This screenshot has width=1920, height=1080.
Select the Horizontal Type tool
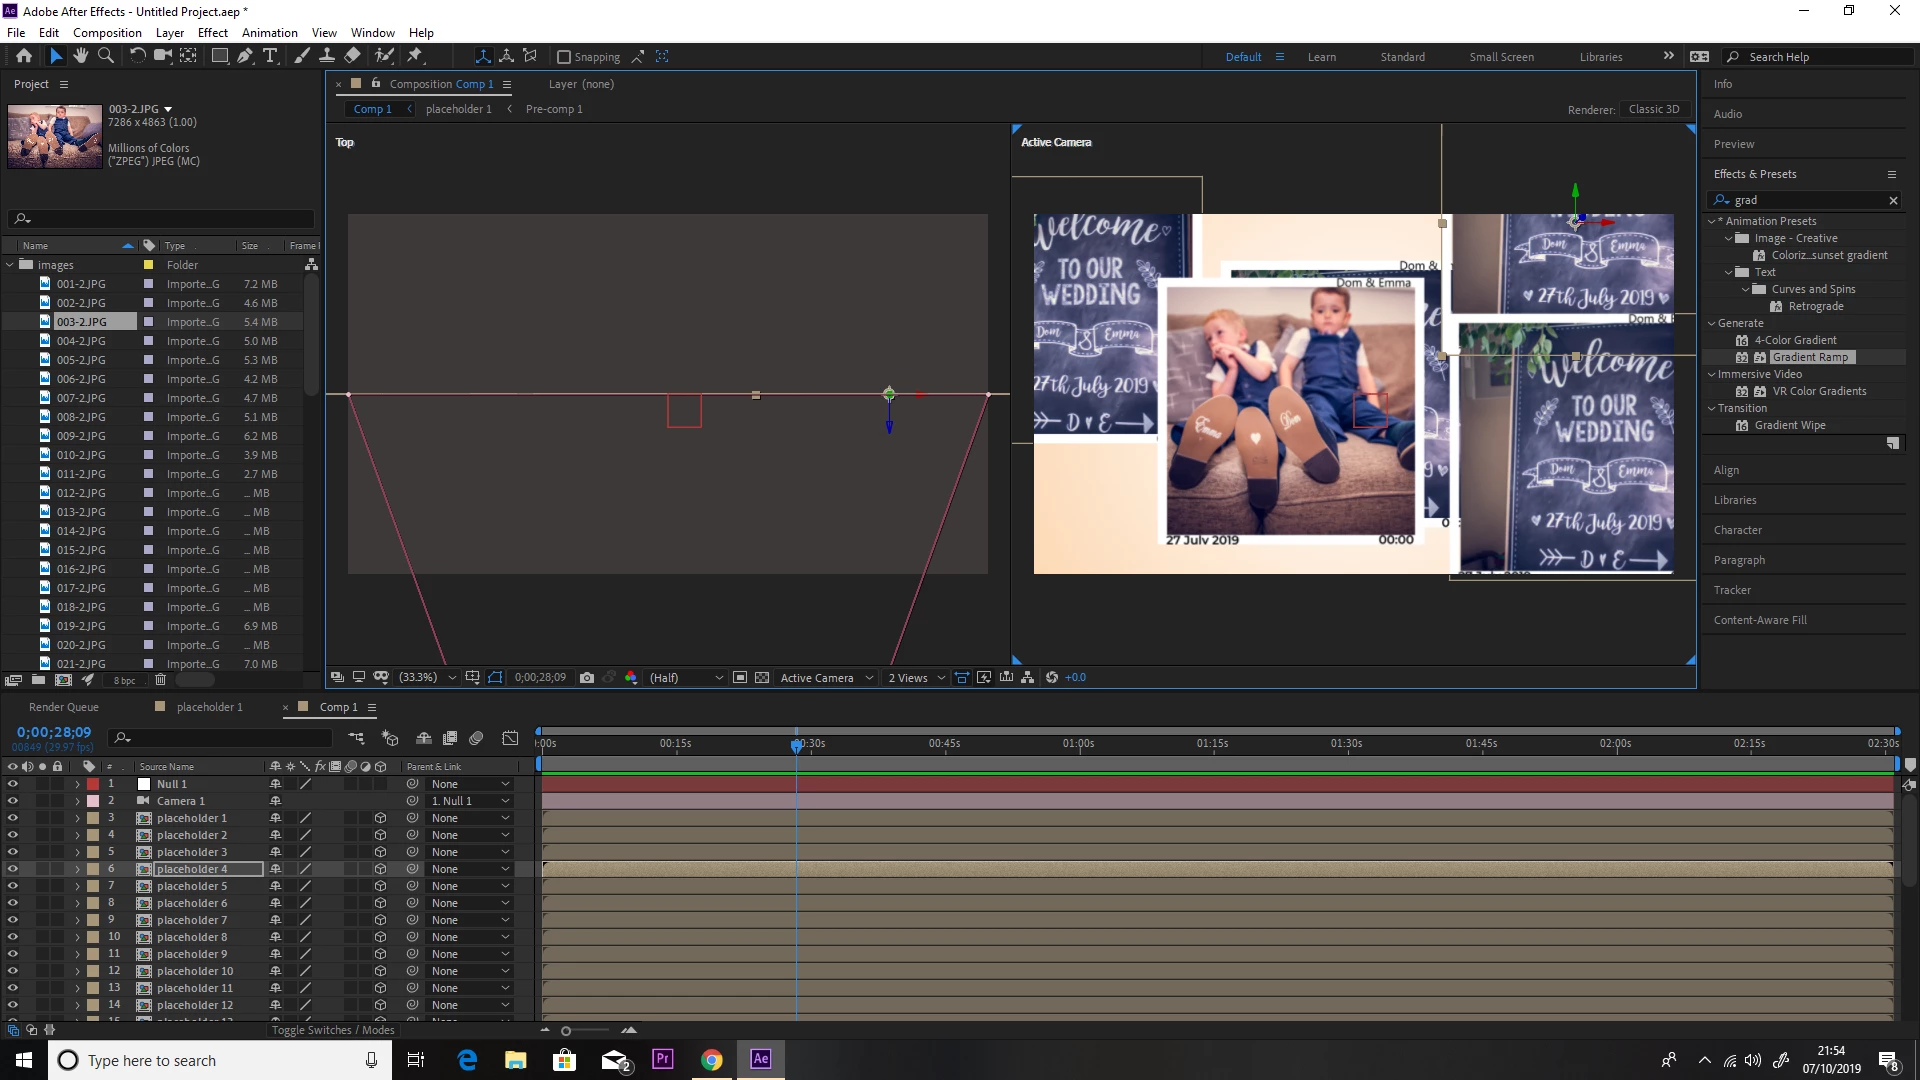270,56
